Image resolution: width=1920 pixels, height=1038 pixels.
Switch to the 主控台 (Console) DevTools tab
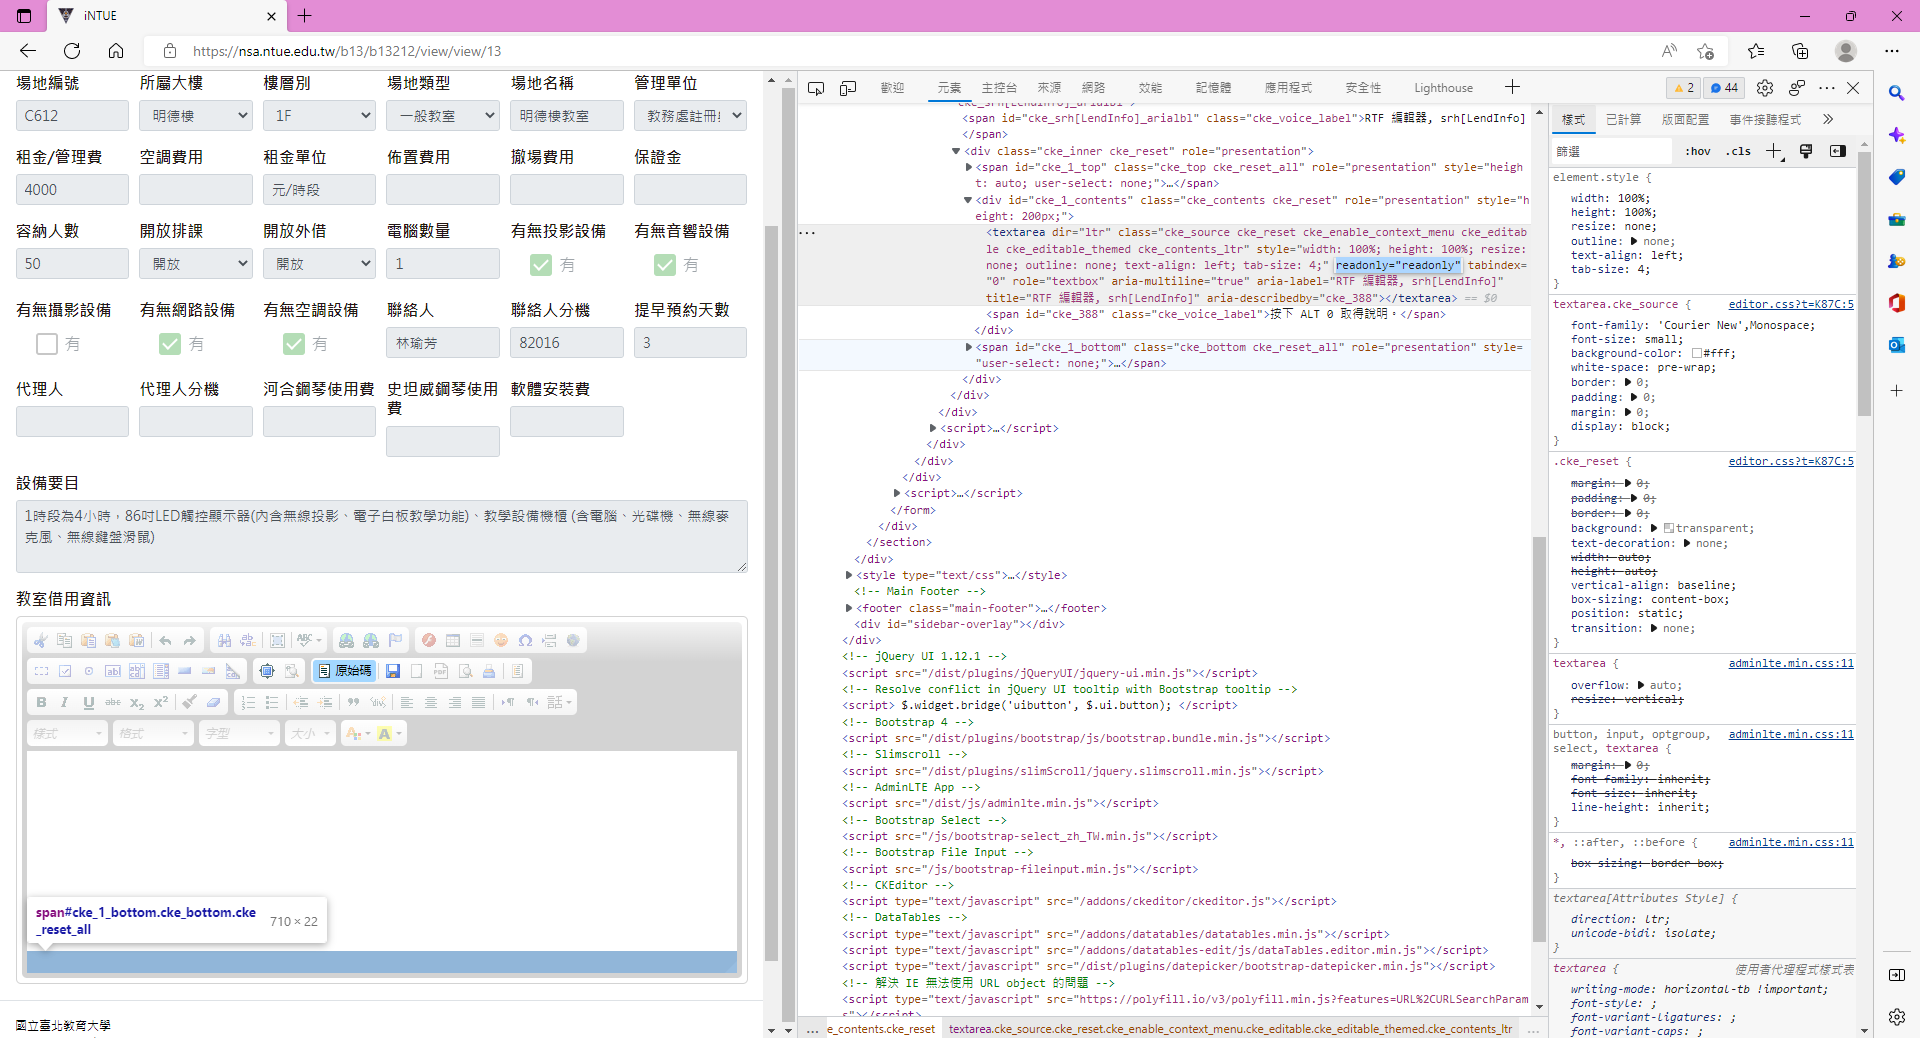click(999, 88)
